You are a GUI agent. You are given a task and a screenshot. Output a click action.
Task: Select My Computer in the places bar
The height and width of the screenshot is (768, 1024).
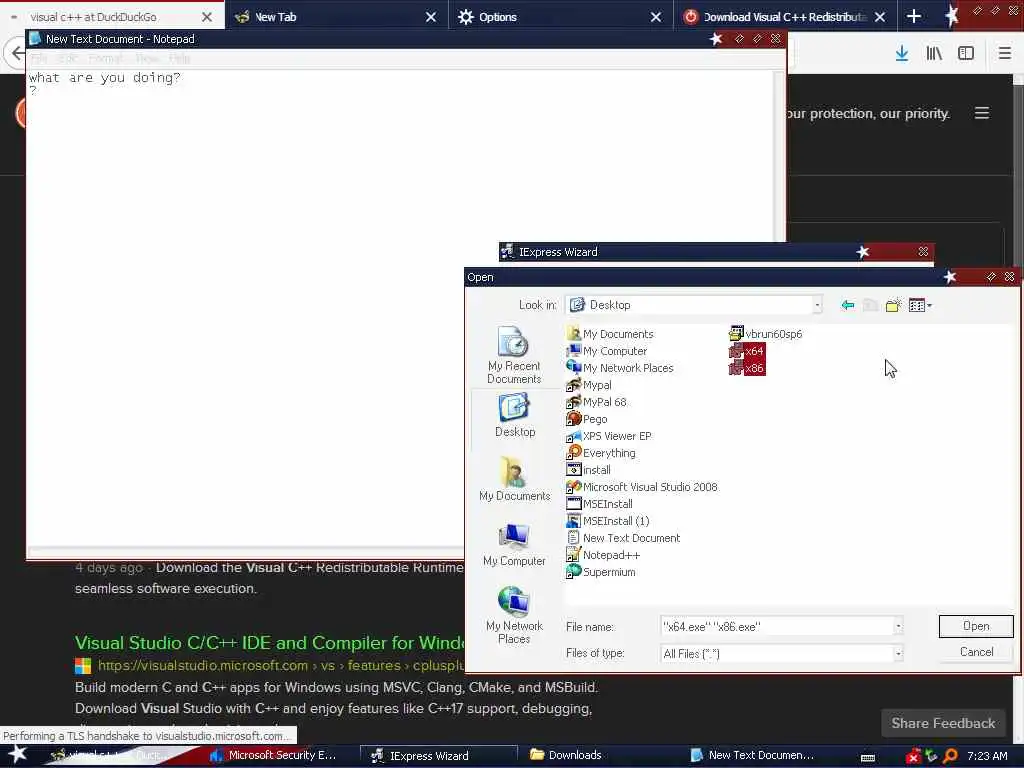click(514, 545)
